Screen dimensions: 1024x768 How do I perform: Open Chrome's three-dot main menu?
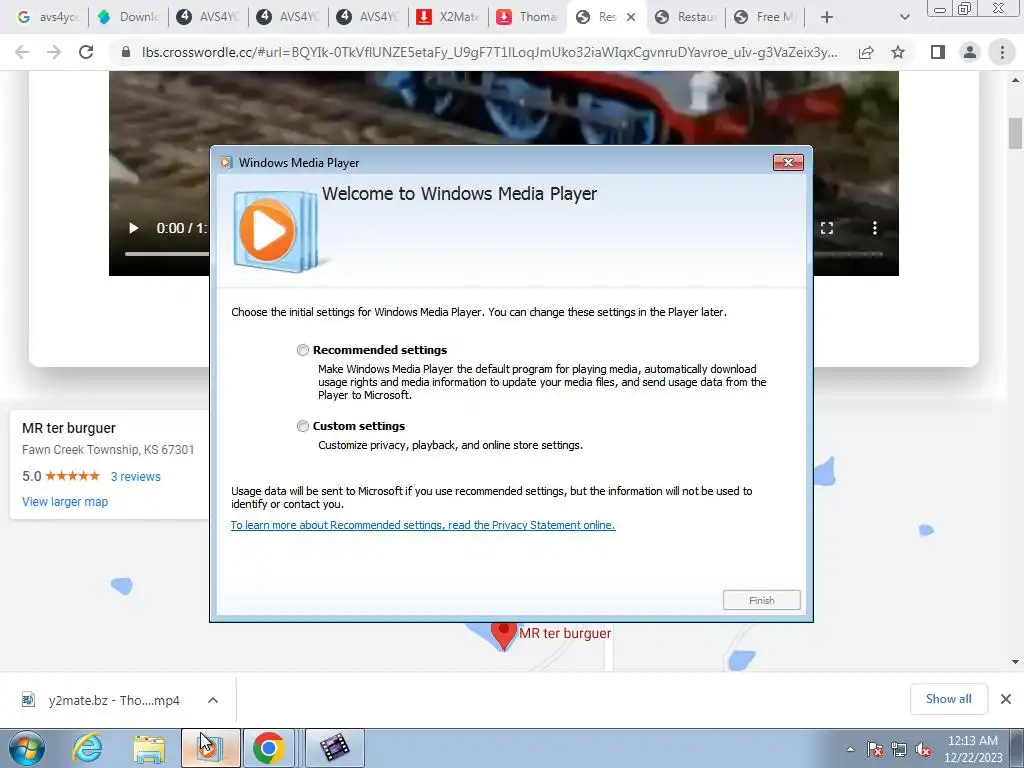pyautogui.click(x=1002, y=52)
